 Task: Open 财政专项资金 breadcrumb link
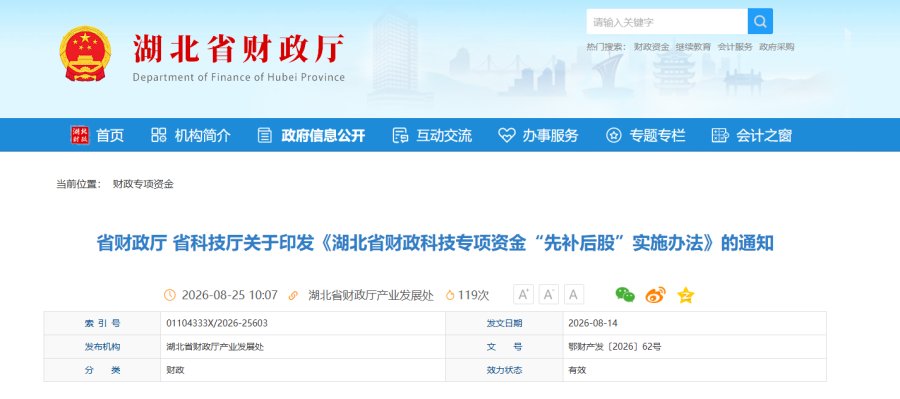click(x=143, y=184)
